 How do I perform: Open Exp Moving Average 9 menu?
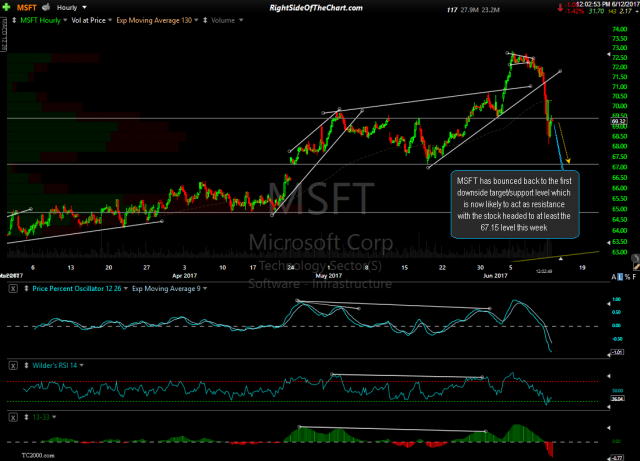[169, 289]
